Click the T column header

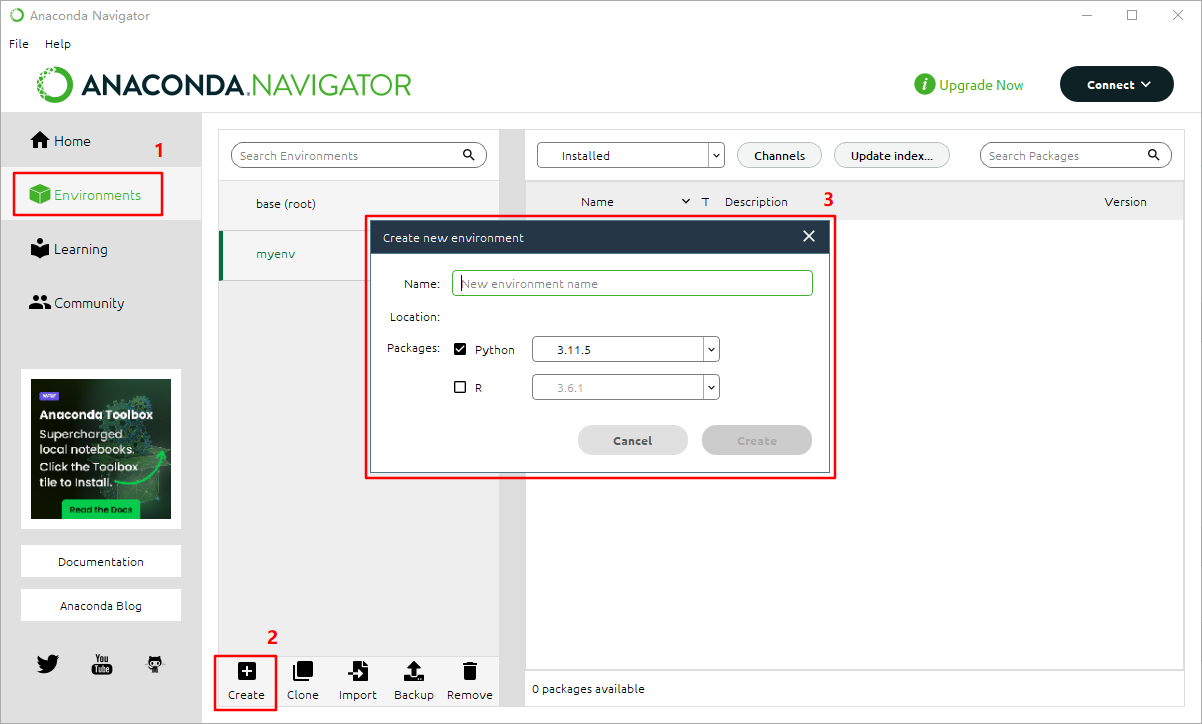point(705,201)
